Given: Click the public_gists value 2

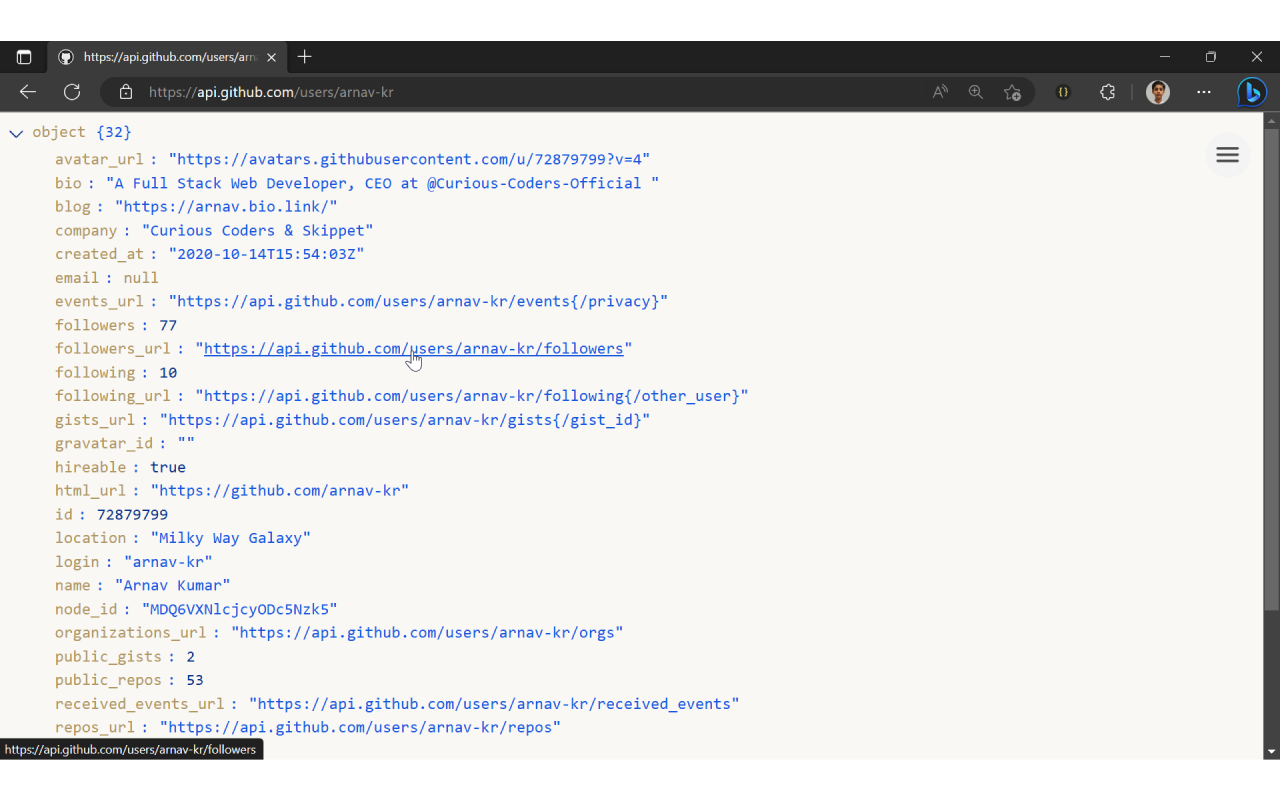Looking at the screenshot, I should 190,656.
